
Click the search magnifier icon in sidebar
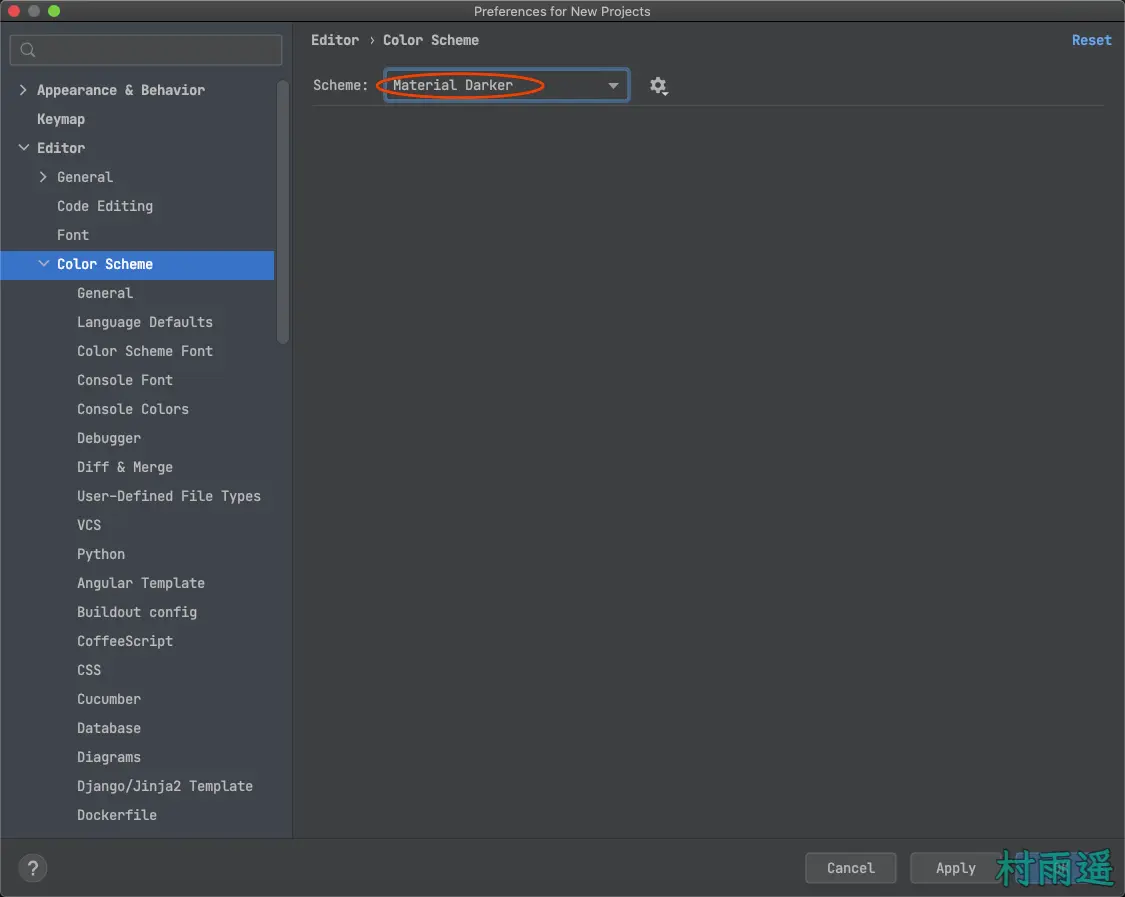click(x=28, y=50)
